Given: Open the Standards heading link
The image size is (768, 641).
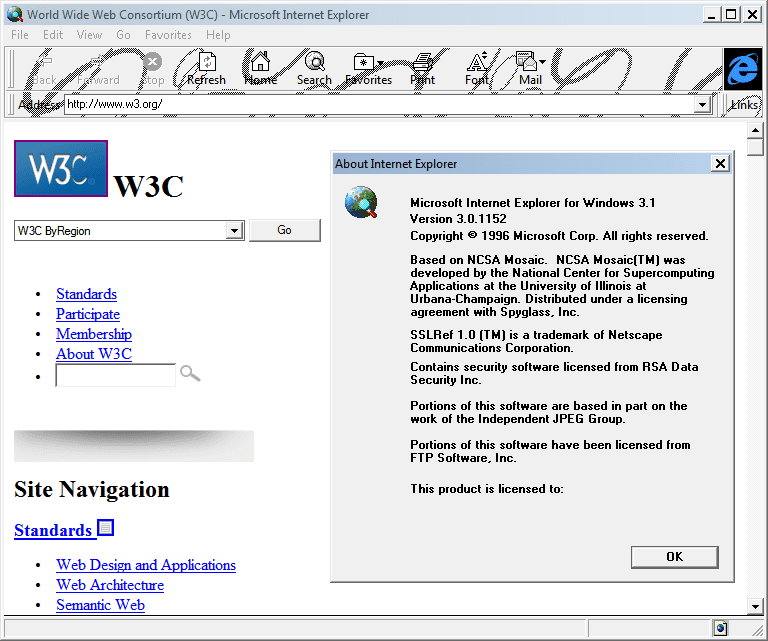Looking at the screenshot, I should point(53,530).
